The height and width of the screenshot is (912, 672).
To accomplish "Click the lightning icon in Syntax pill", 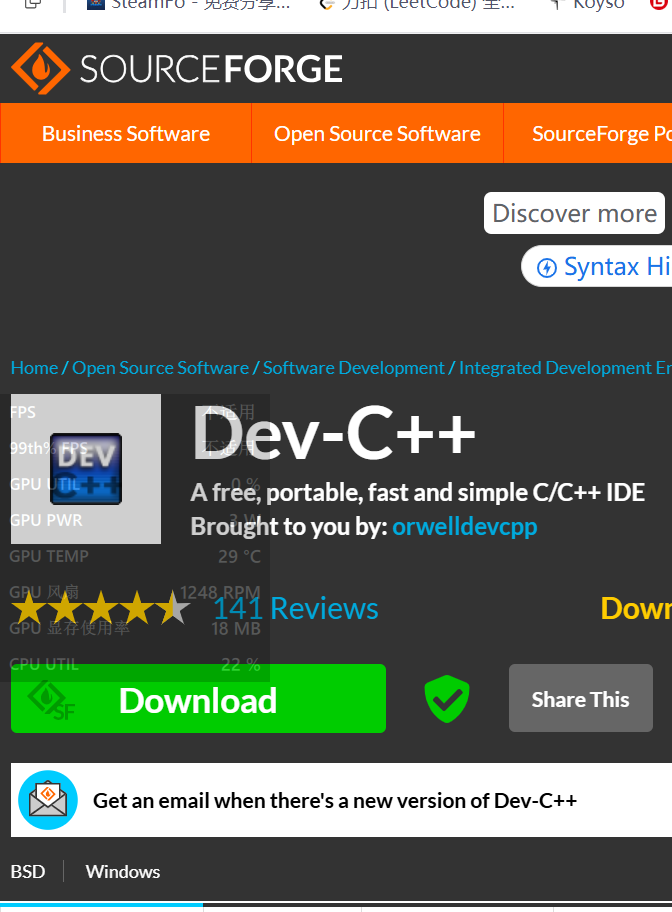I will click(546, 268).
